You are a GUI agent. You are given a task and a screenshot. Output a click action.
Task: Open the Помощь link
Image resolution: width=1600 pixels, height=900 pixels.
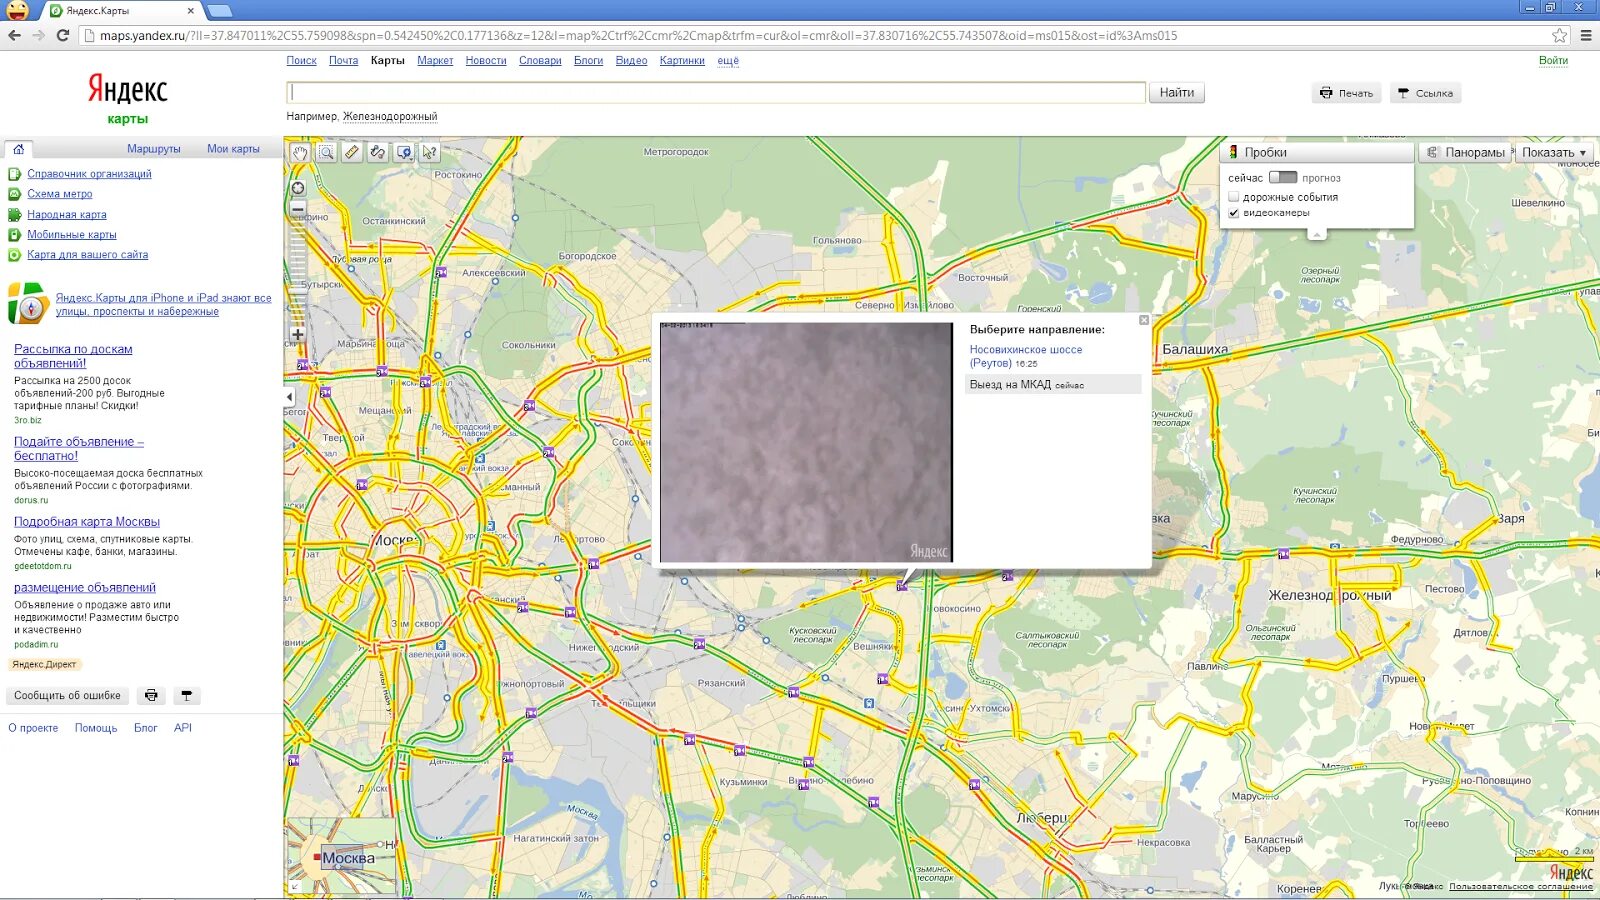96,728
